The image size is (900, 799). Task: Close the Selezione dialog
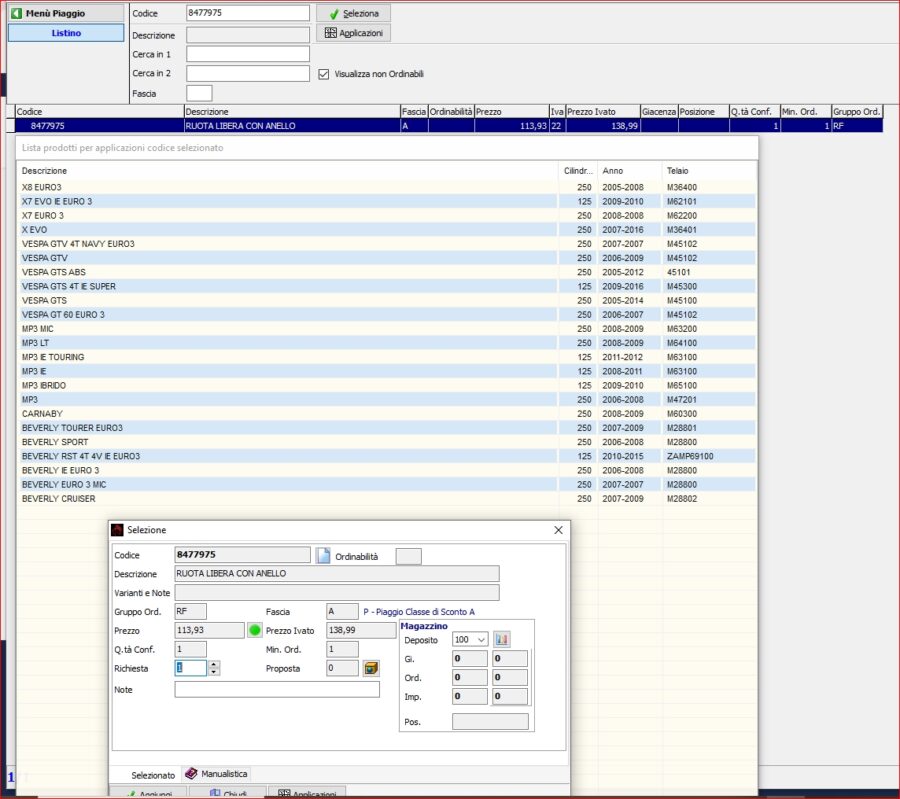pos(558,529)
